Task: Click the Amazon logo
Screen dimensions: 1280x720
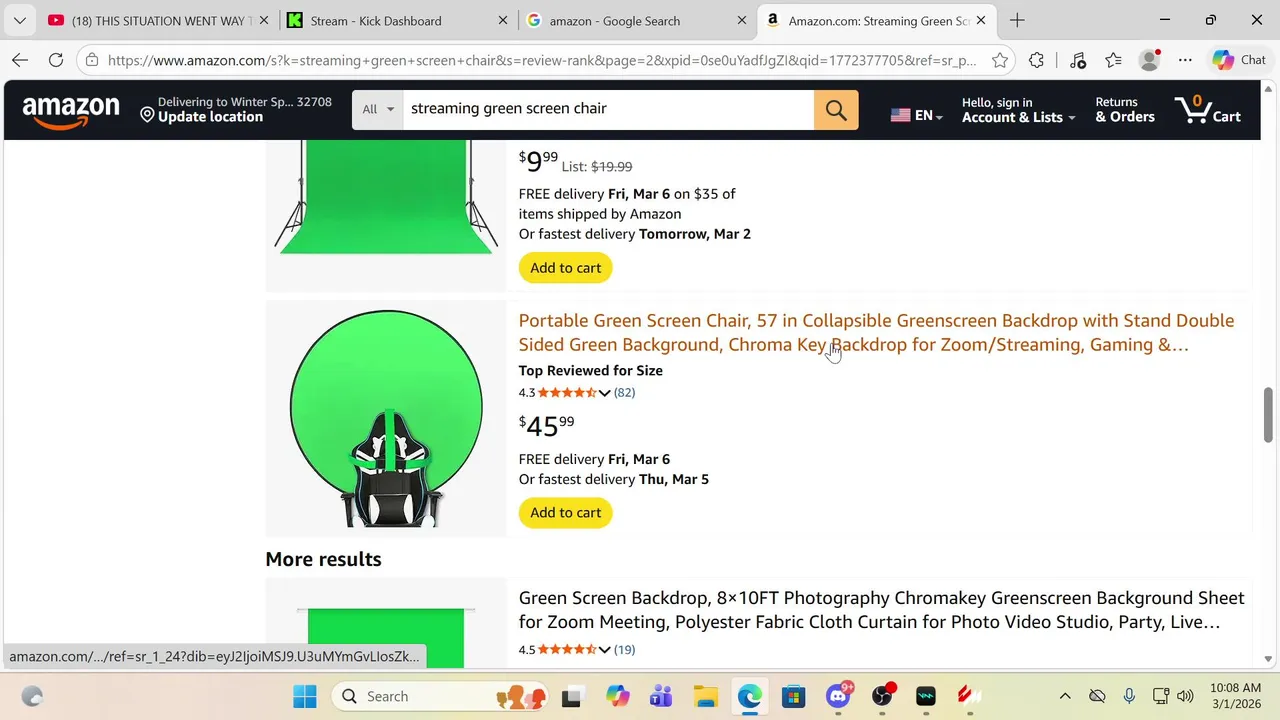Action: click(x=71, y=111)
